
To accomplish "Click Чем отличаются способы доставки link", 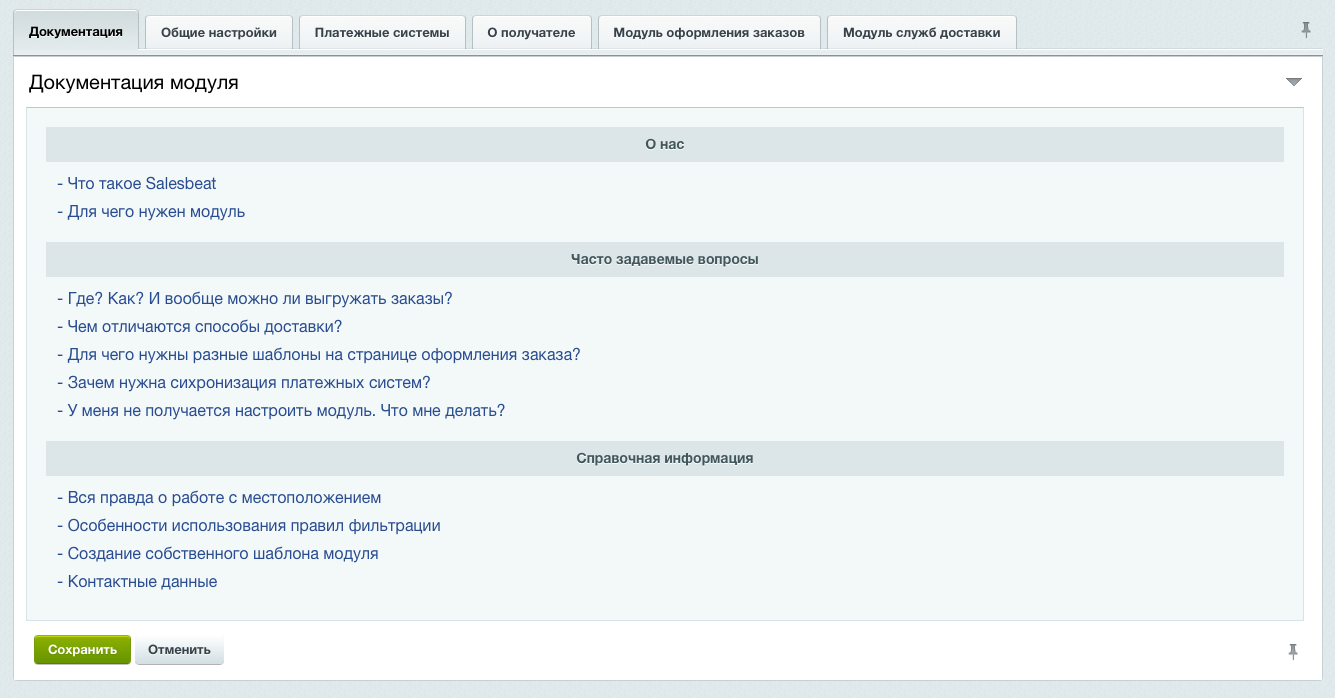I will (203, 325).
